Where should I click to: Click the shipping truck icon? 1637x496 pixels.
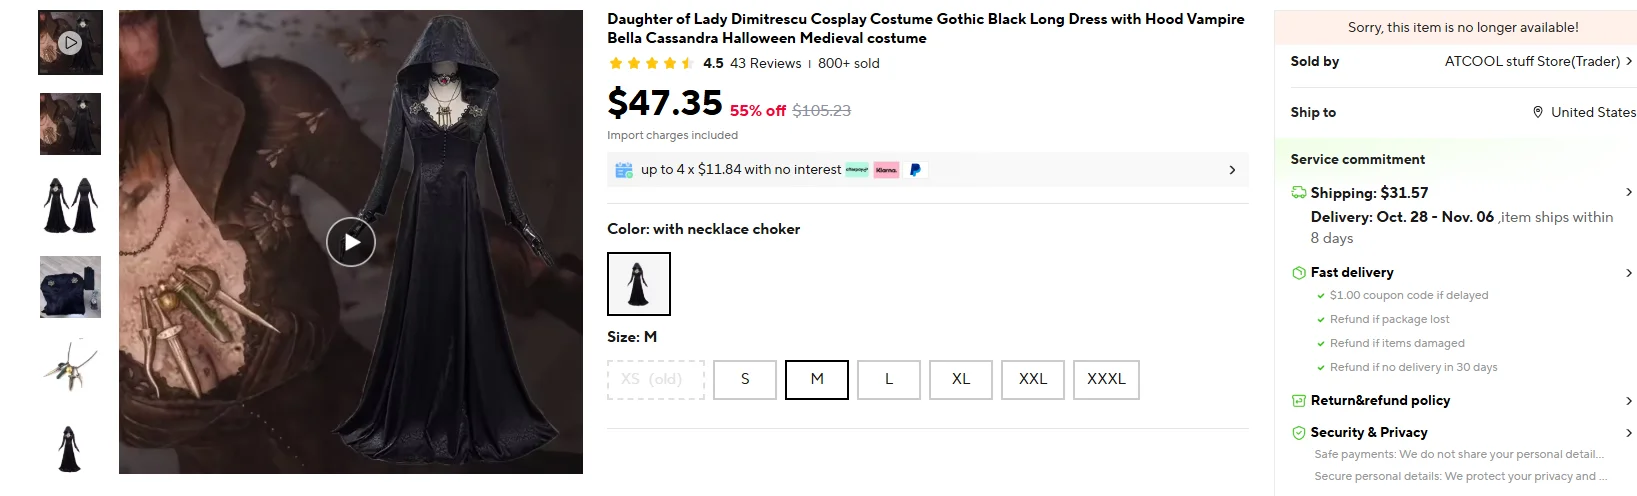pos(1299,193)
